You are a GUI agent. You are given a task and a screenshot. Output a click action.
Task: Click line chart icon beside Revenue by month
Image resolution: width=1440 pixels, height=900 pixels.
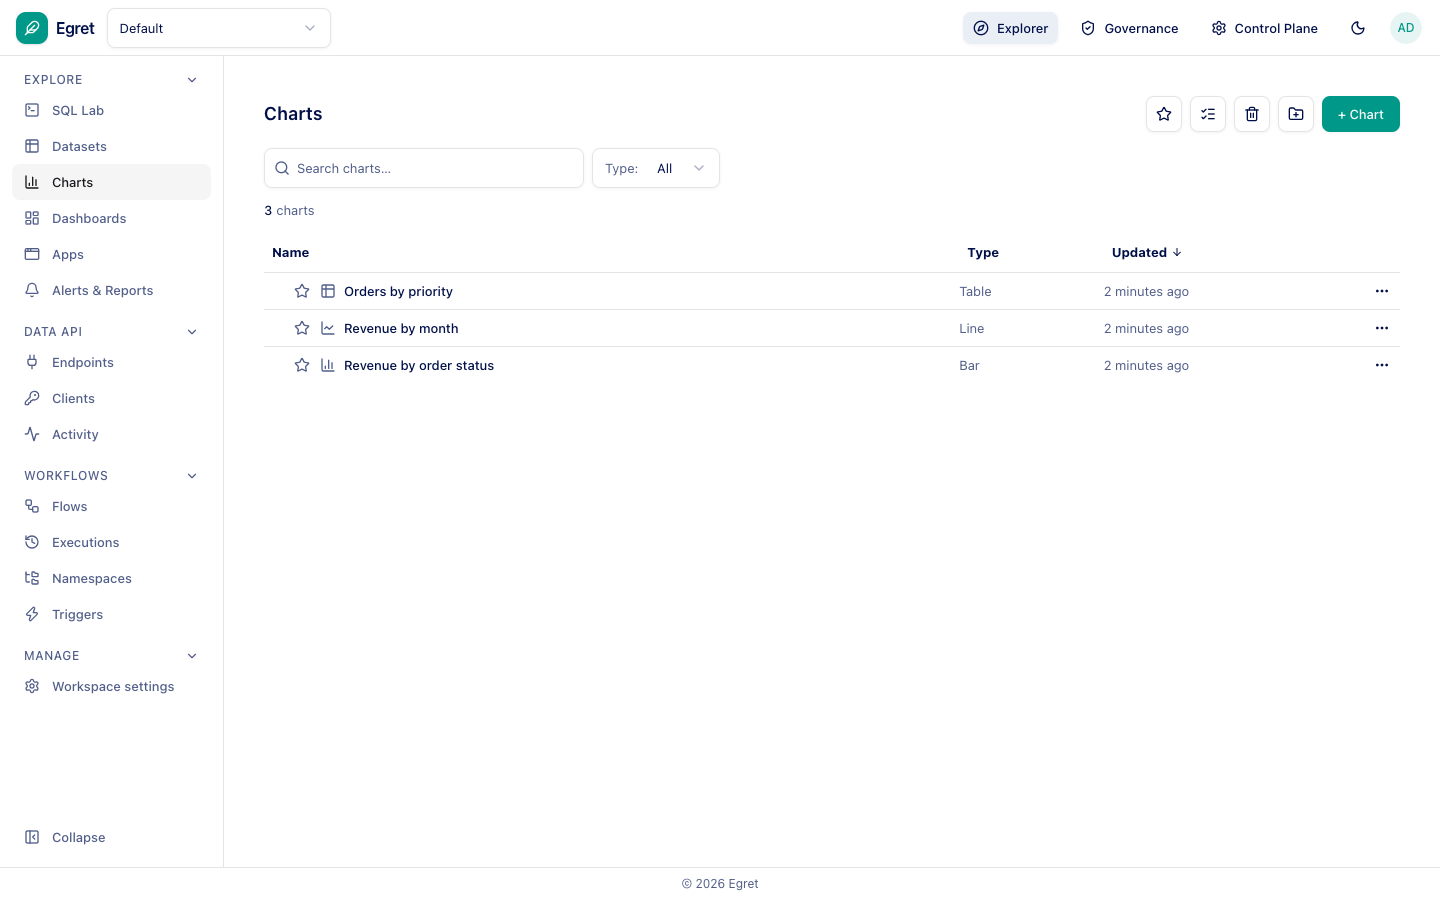[x=328, y=328]
